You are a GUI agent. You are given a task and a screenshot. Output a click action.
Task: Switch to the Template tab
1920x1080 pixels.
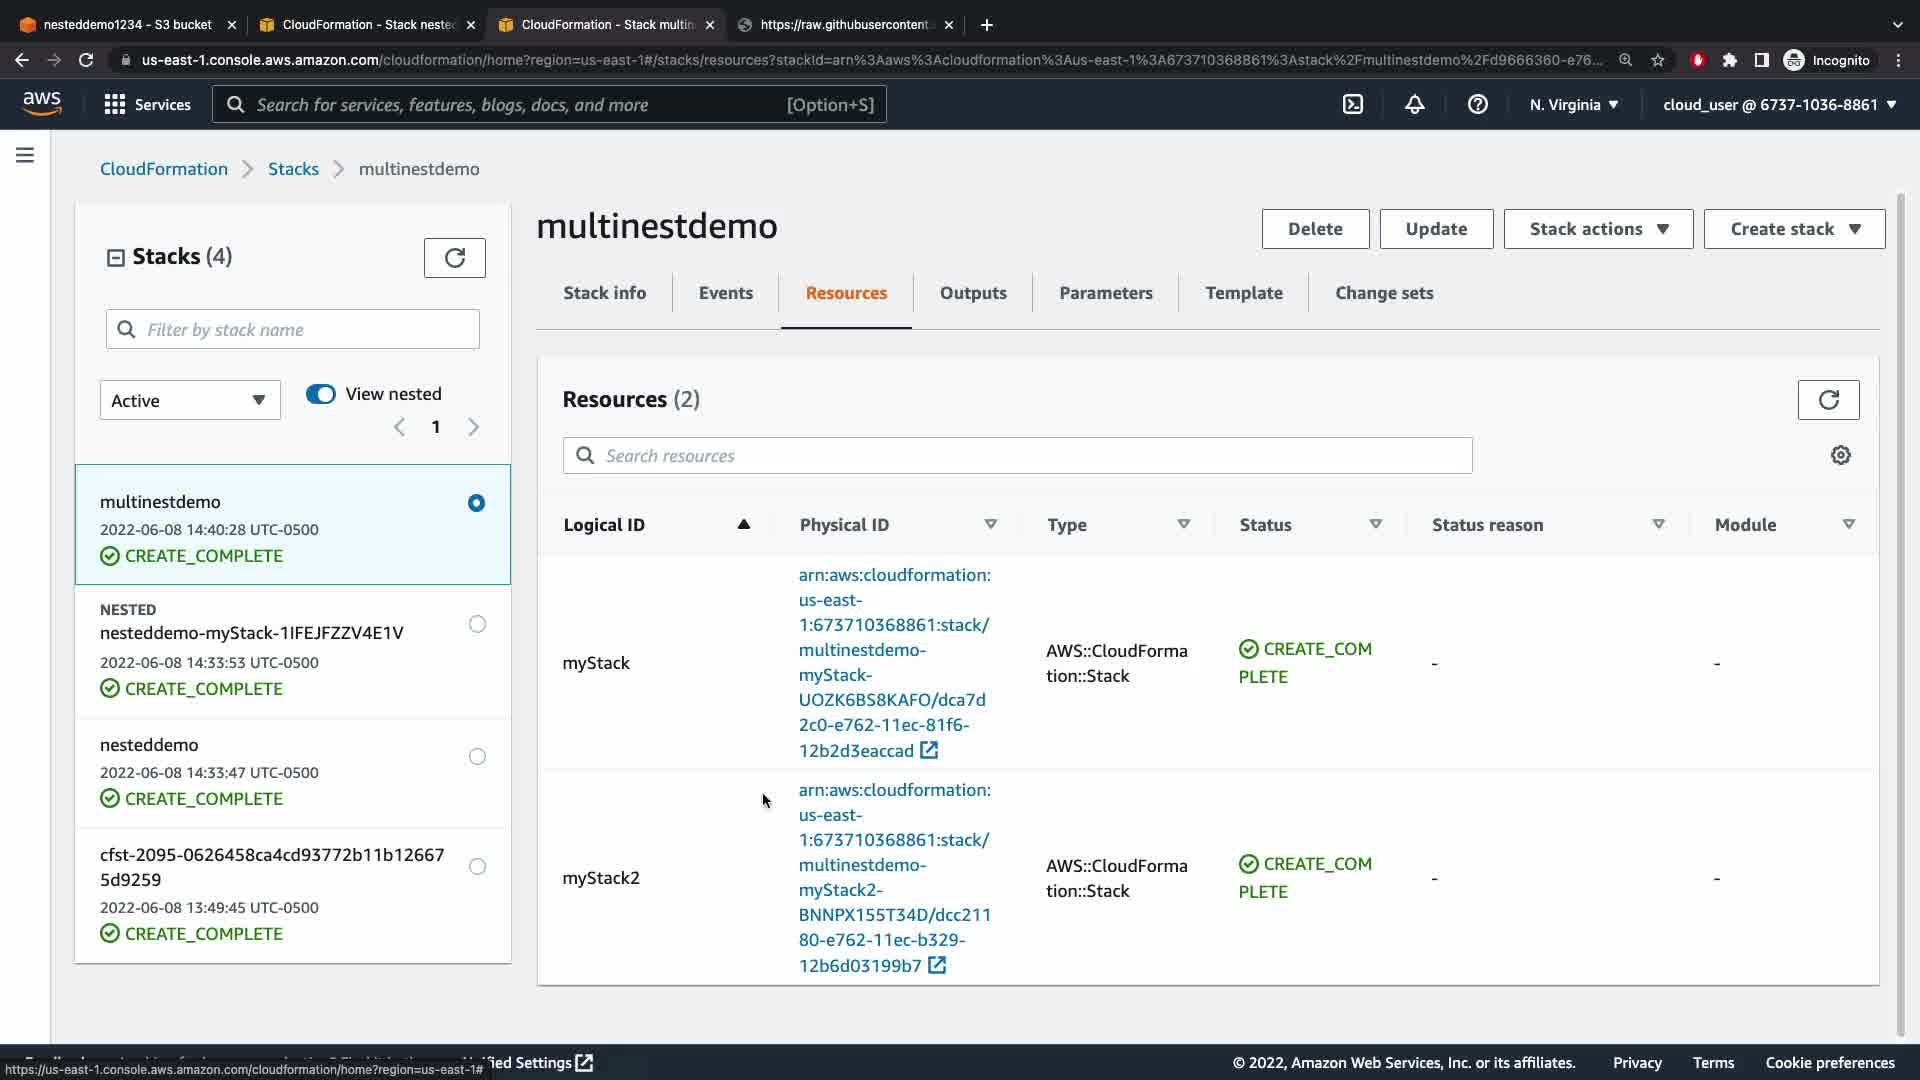click(x=1243, y=293)
